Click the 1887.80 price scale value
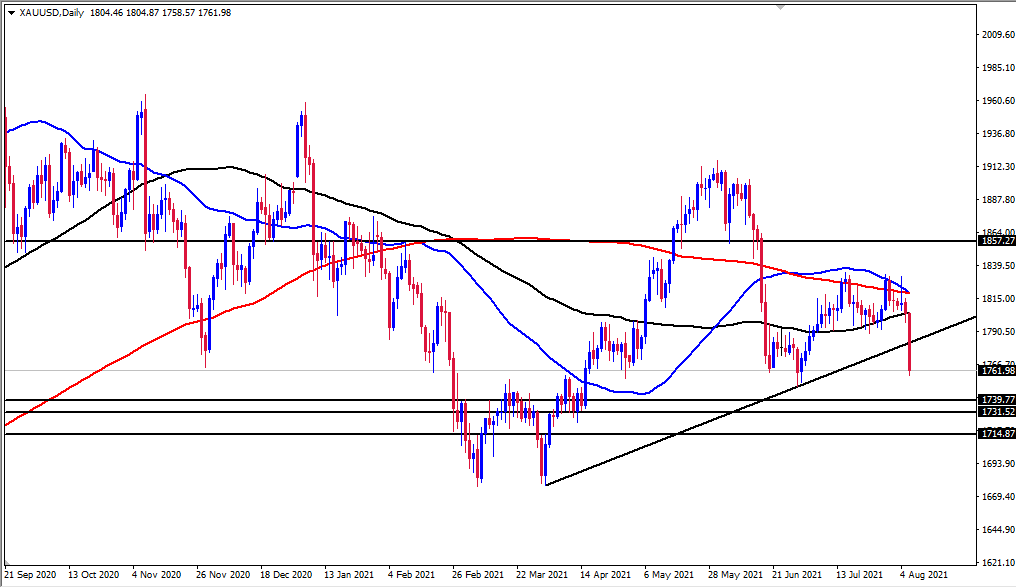Viewport: 1016px width, 588px height. click(x=999, y=200)
